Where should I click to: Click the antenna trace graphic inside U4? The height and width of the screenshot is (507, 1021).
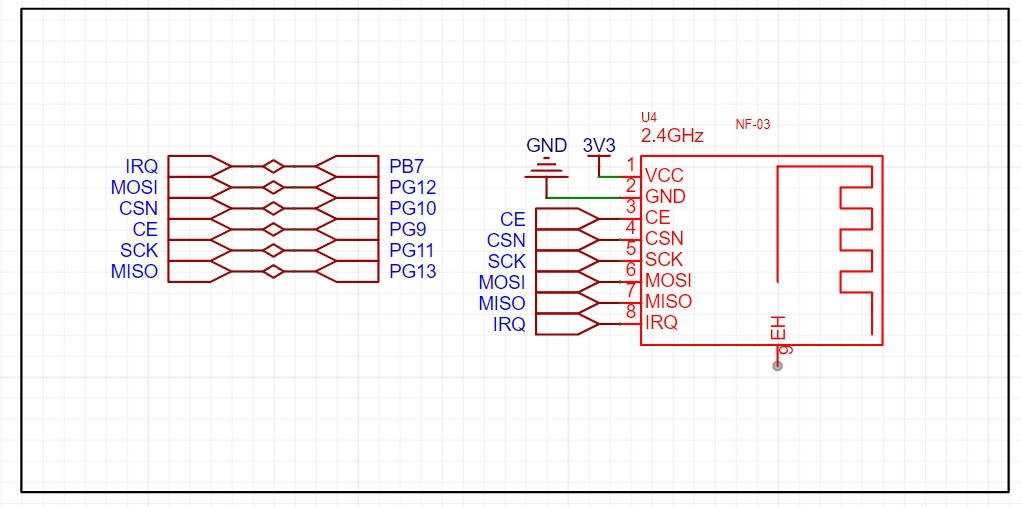pos(825,251)
